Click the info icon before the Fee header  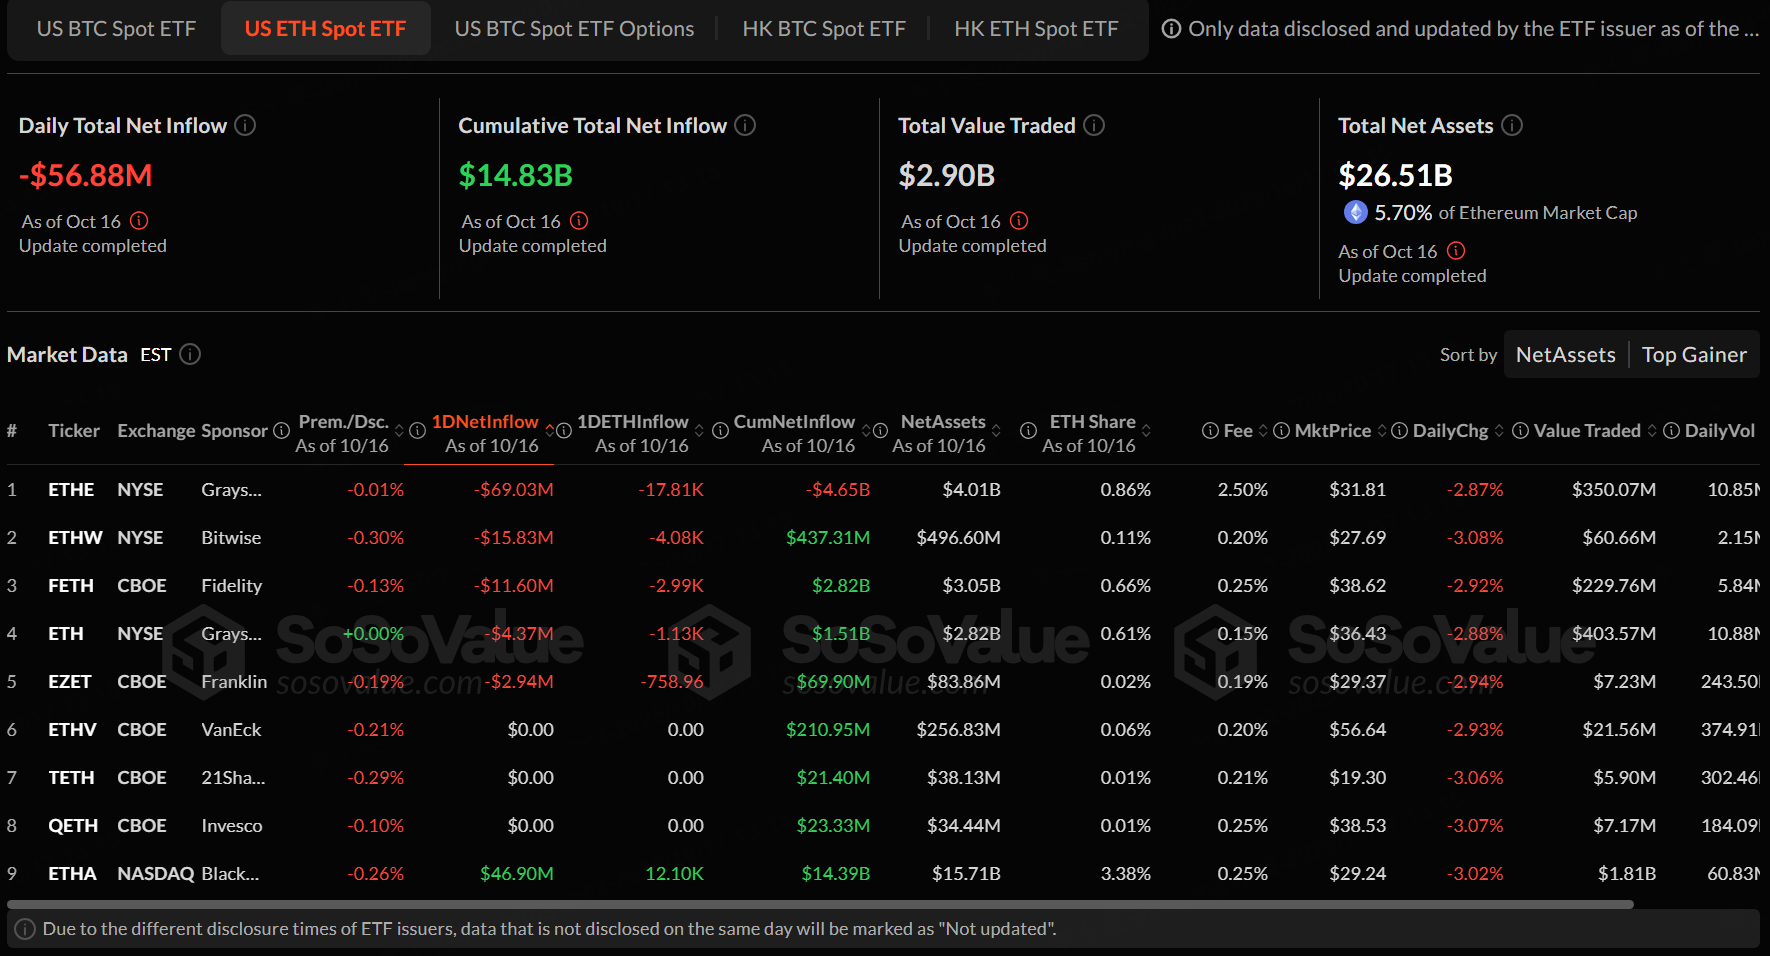(1210, 431)
